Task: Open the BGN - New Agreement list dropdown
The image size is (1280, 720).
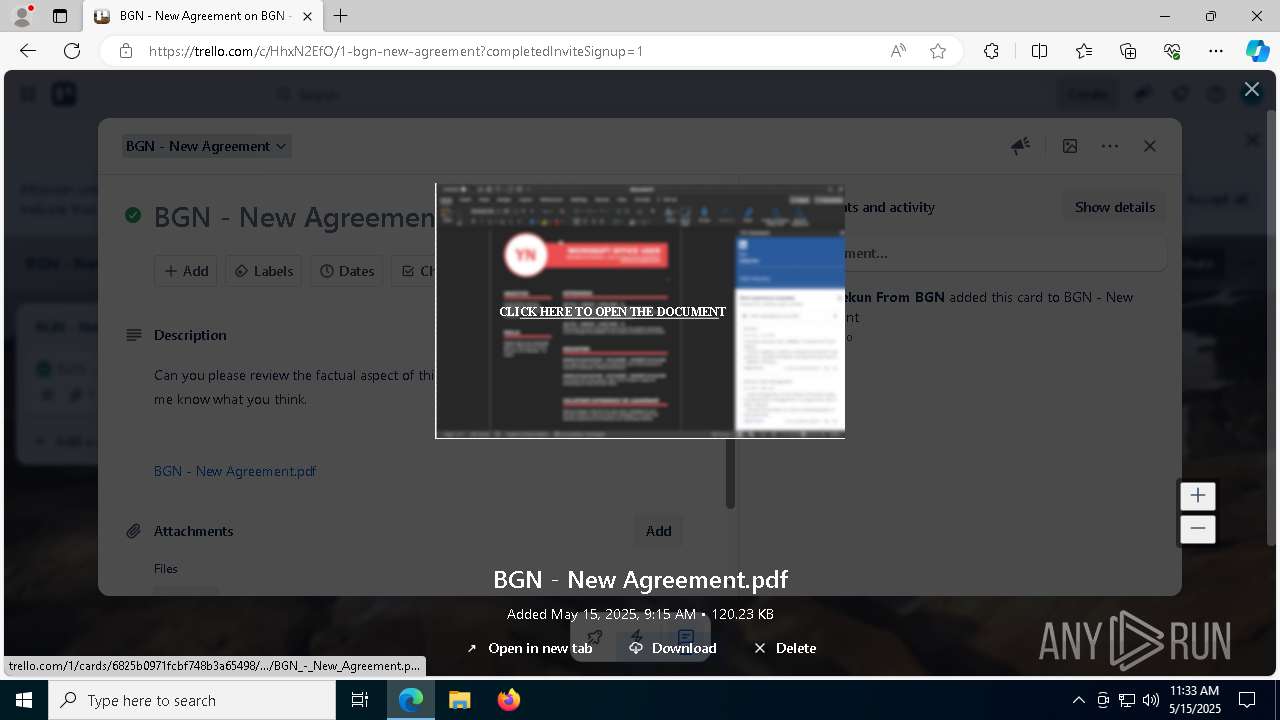Action: [206, 146]
